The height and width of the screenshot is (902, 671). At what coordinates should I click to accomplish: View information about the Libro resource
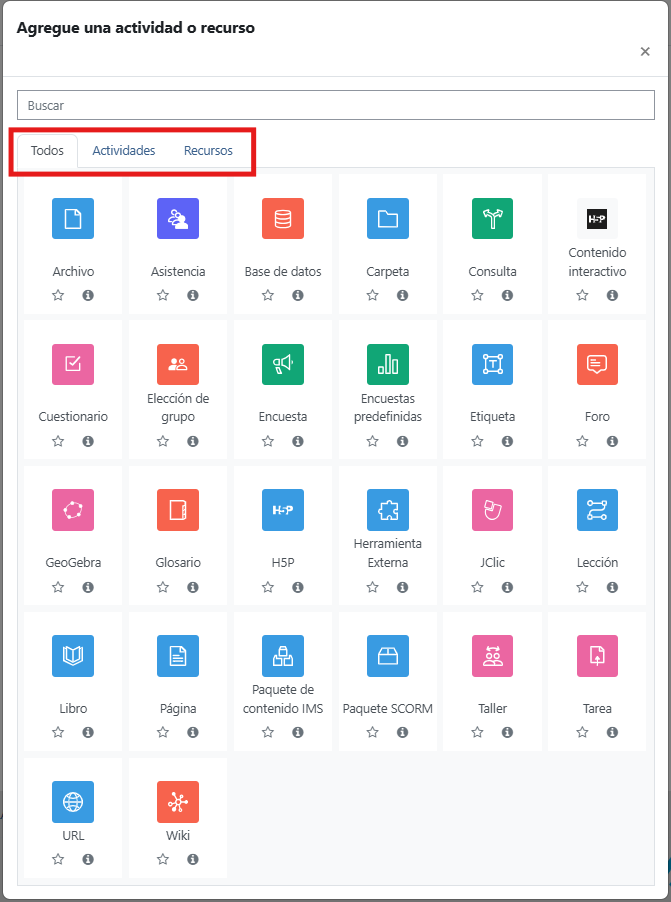coord(88,732)
